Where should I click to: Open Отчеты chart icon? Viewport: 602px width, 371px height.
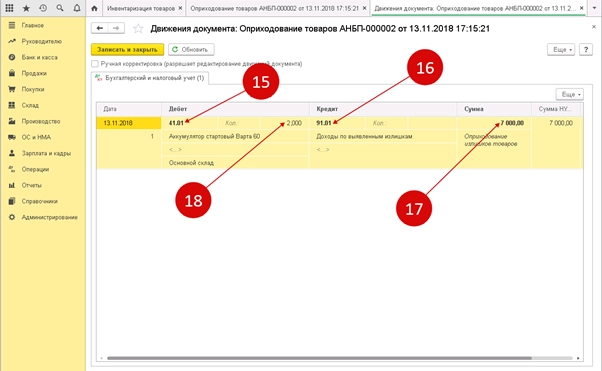click(x=12, y=185)
